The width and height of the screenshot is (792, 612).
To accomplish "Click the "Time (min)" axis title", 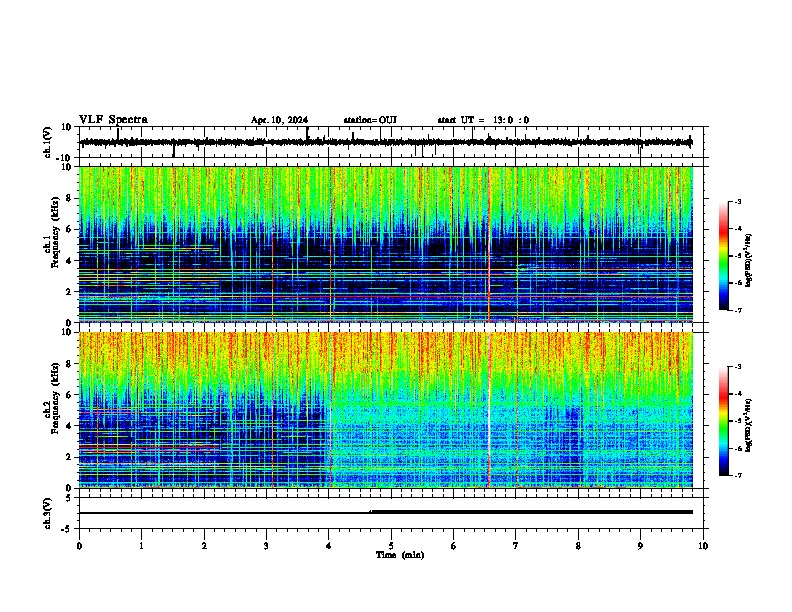I will (x=400, y=555).
